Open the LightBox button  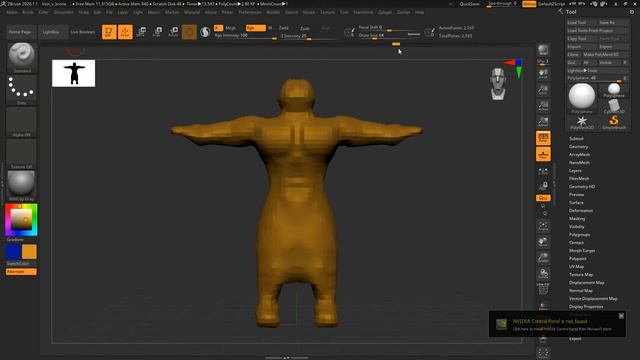[x=51, y=32]
